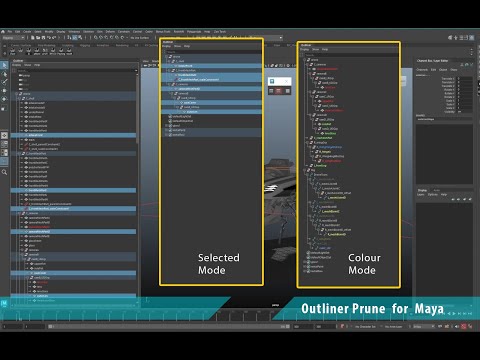Click the magnifier search icon in left sidebar

tap(4, 172)
